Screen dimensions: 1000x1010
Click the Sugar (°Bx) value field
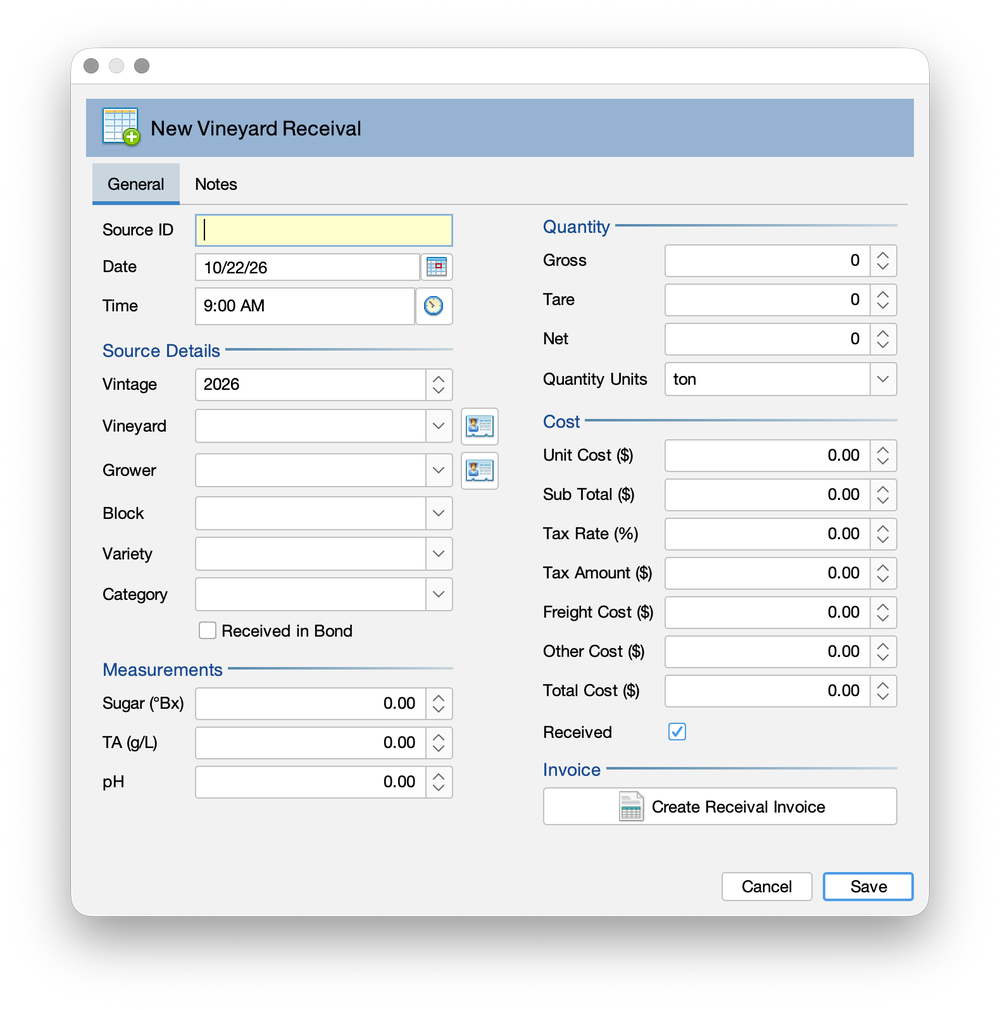[x=311, y=704]
